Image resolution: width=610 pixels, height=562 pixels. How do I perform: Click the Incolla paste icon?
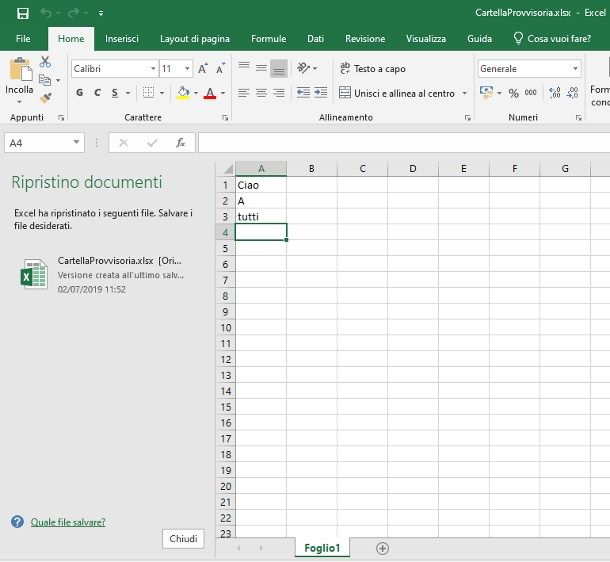[21, 69]
